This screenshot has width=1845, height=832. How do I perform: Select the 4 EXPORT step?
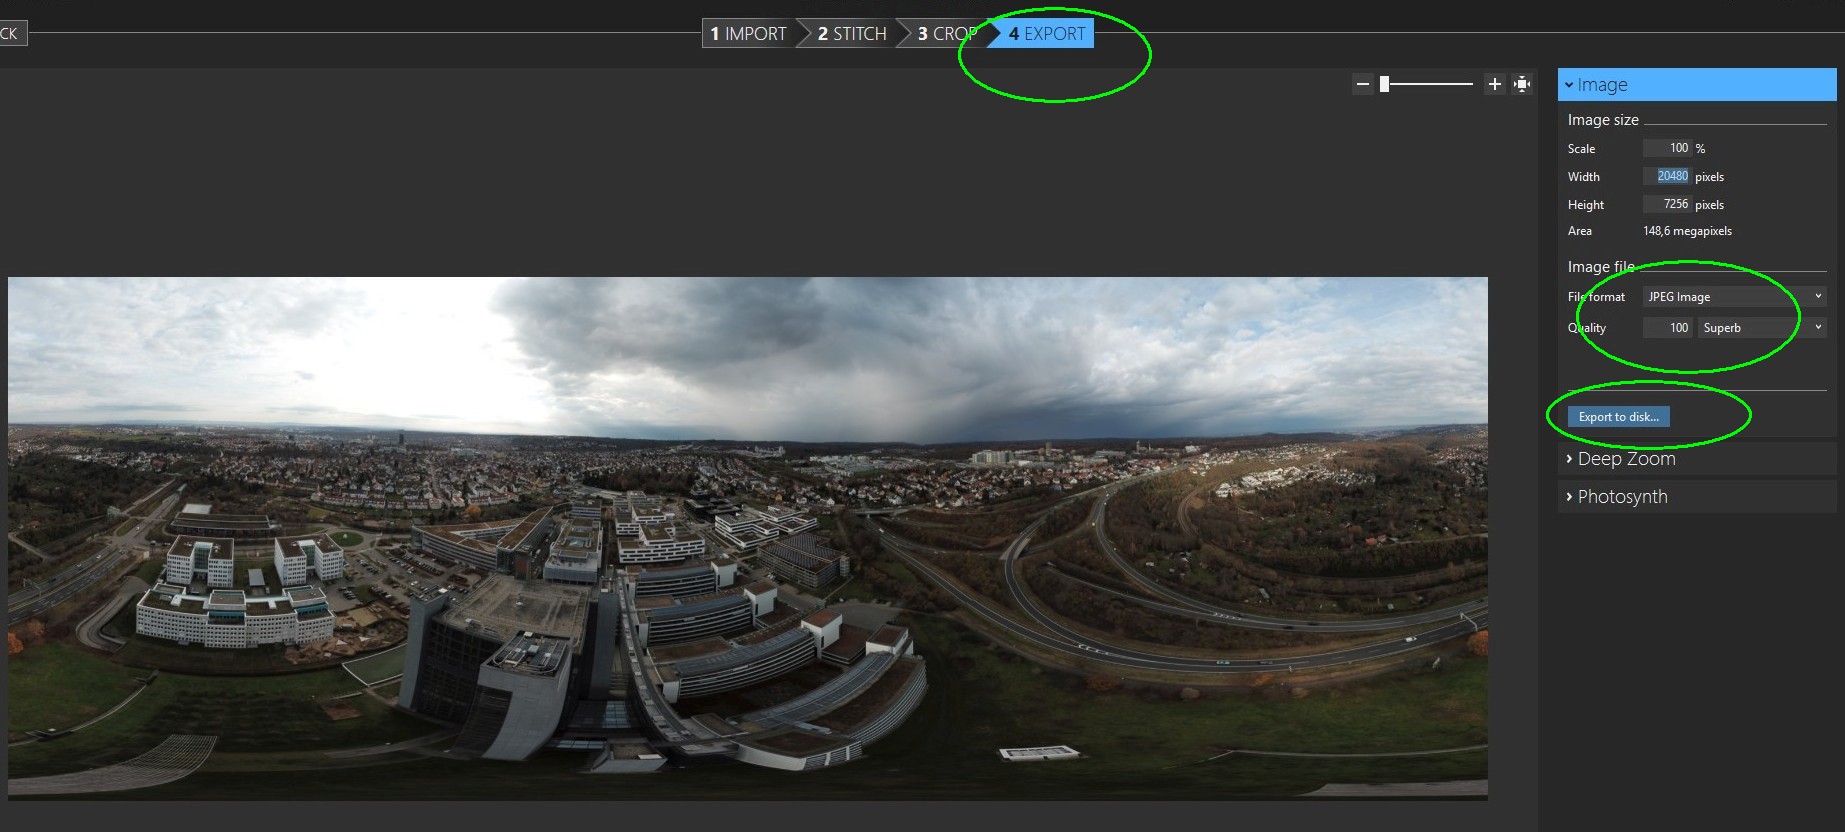[1046, 34]
